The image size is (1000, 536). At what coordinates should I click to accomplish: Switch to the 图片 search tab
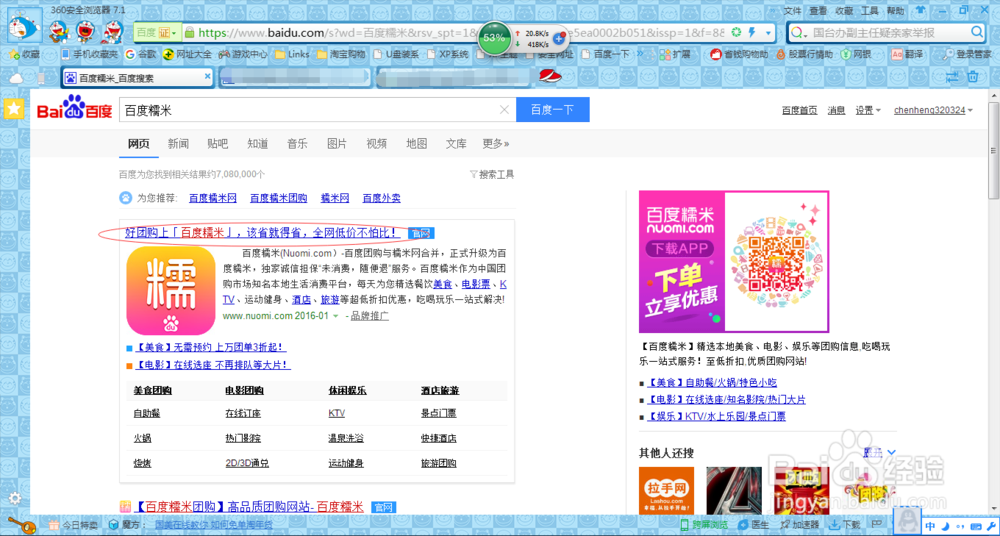(337, 144)
